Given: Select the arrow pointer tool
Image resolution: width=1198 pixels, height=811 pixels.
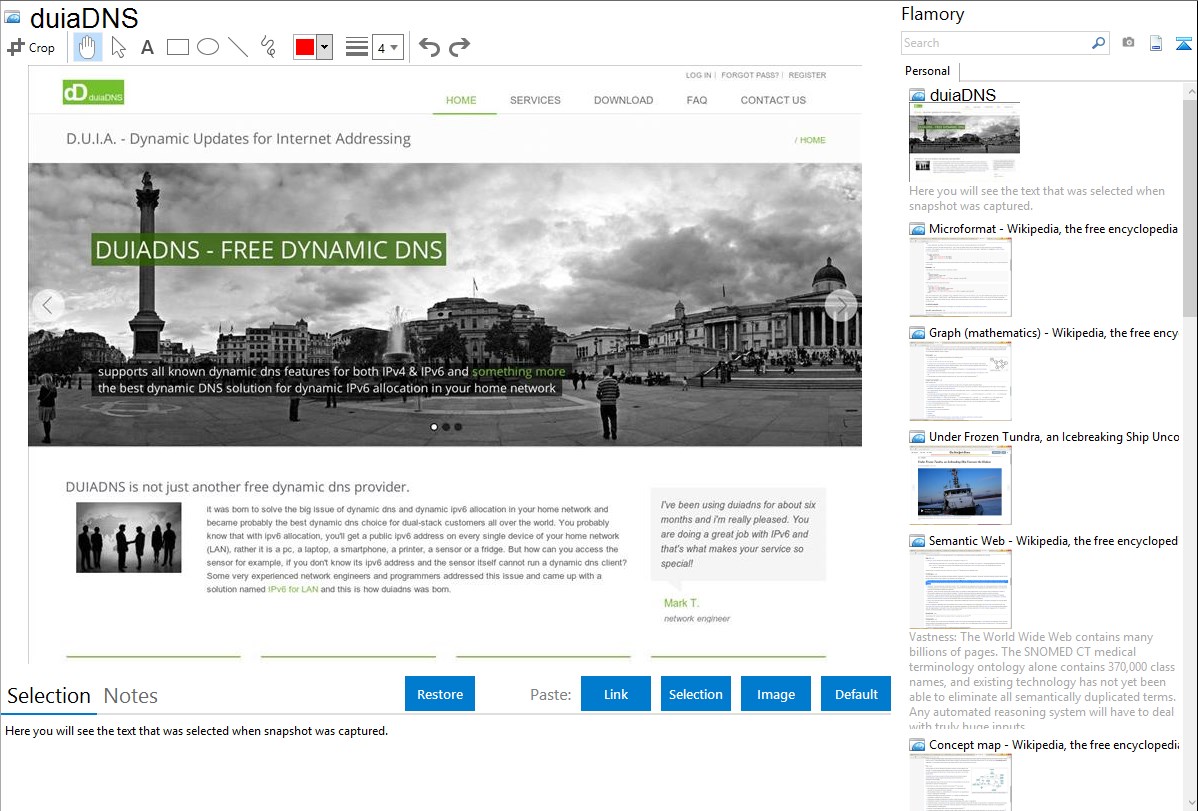Looking at the screenshot, I should (x=118, y=47).
